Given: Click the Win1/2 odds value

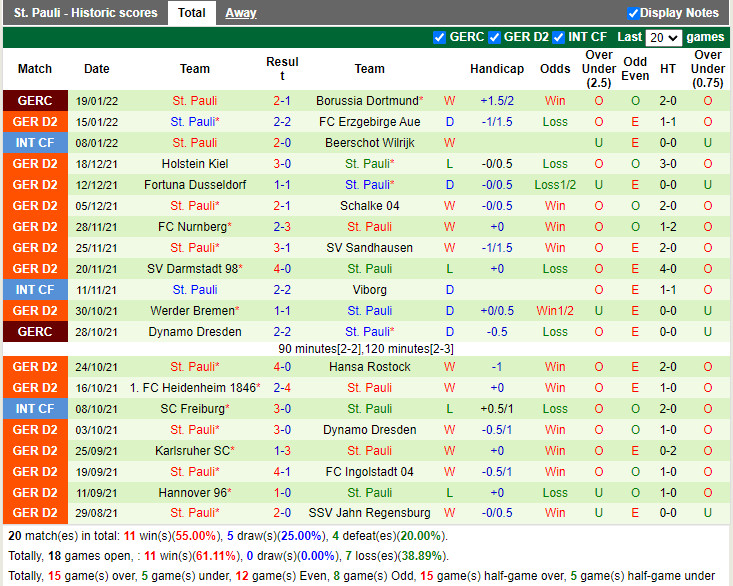Looking at the screenshot, I should point(555,311).
